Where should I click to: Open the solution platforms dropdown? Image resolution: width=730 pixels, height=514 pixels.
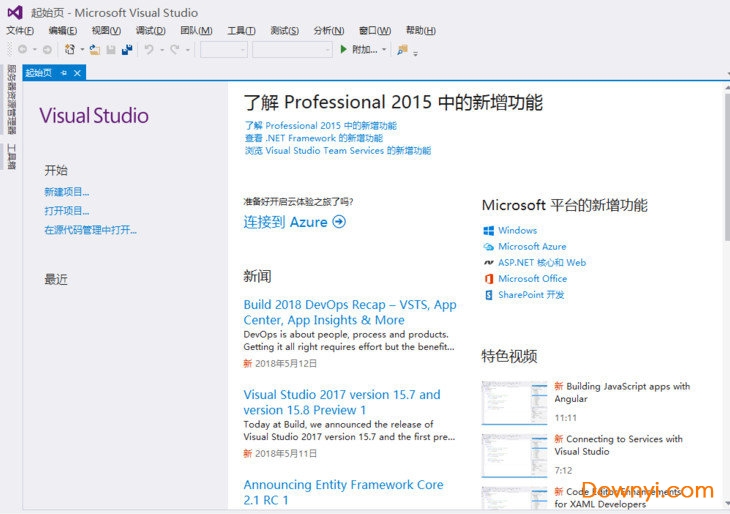coord(291,49)
